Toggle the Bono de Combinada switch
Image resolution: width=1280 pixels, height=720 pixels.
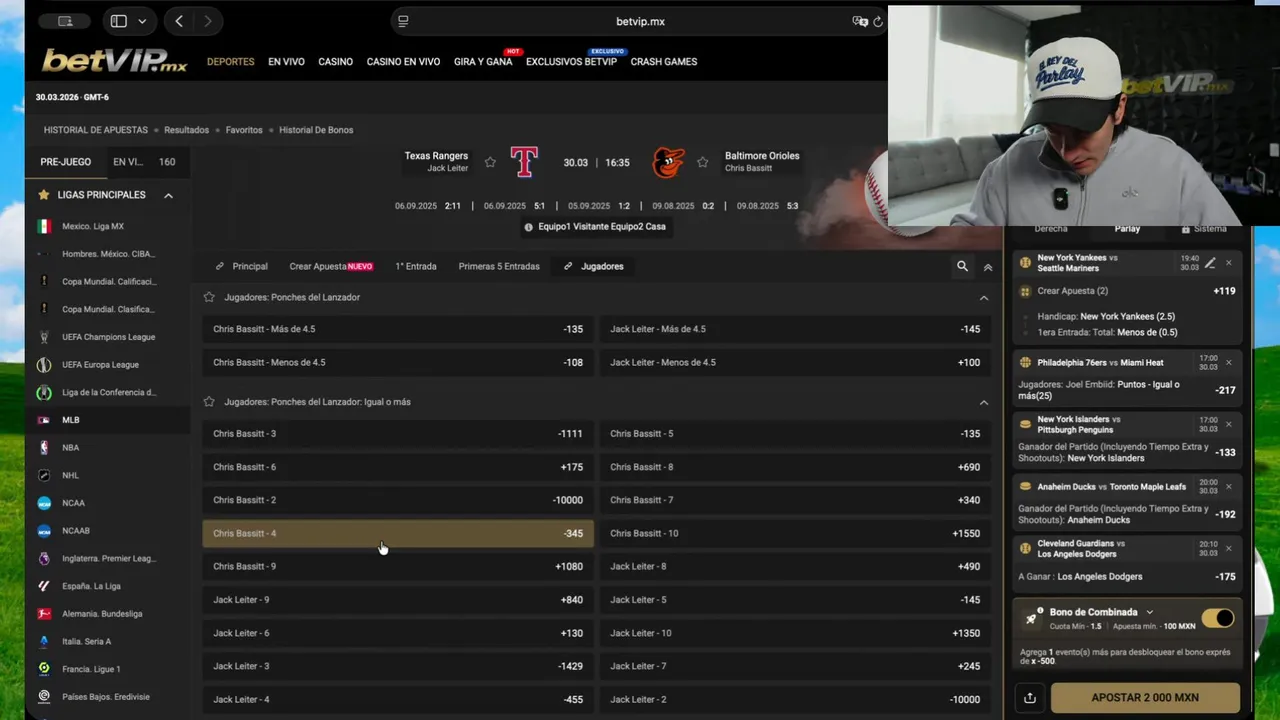pos(1218,618)
